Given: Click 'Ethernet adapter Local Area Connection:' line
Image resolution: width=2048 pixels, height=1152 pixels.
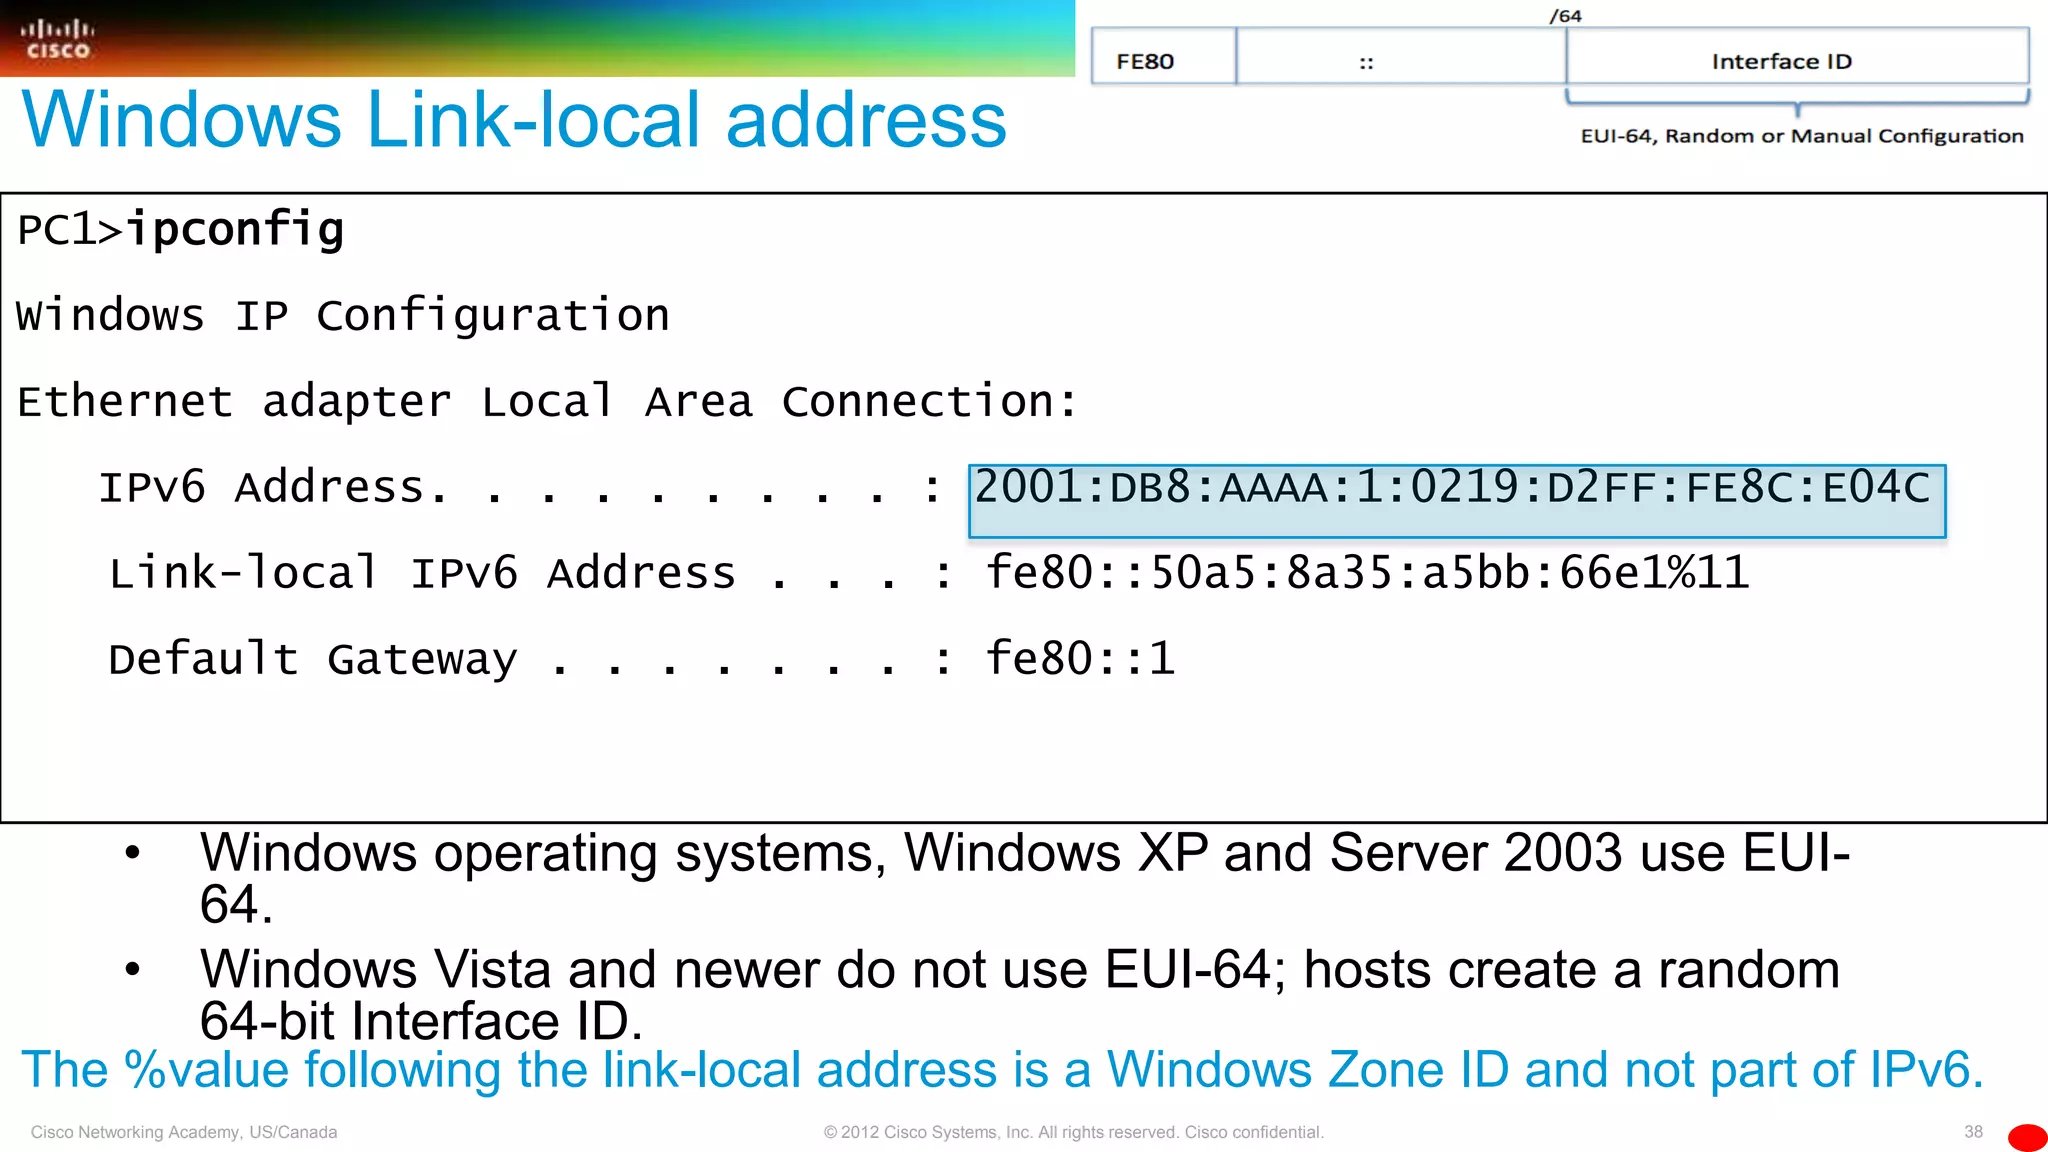Looking at the screenshot, I should [547, 402].
